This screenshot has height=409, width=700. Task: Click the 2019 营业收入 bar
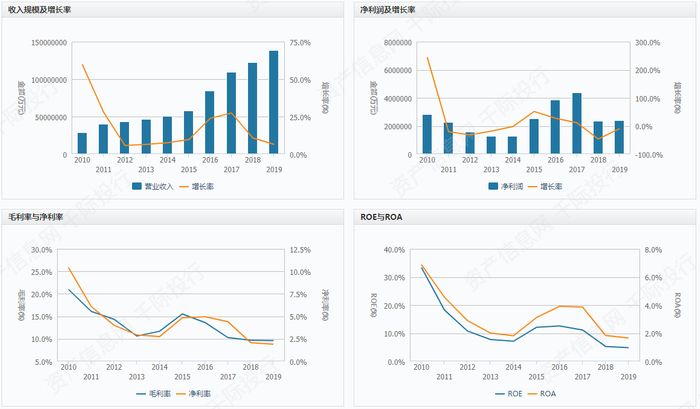274,102
